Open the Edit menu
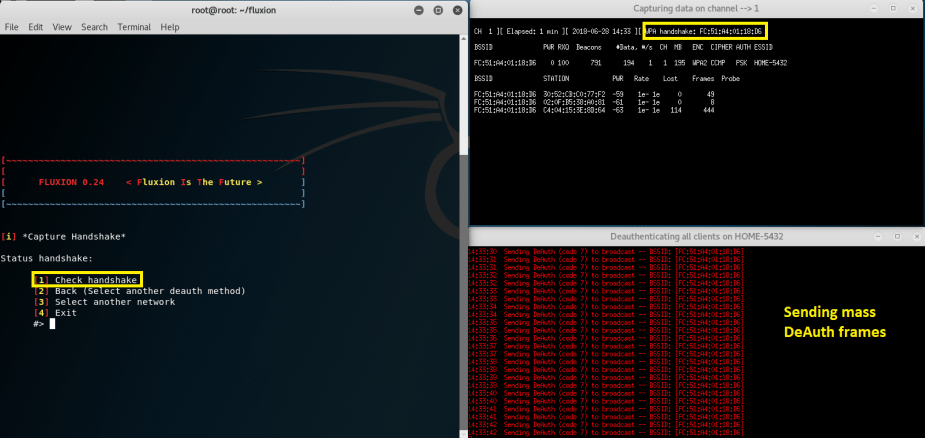The width and height of the screenshot is (925, 438). pyautogui.click(x=36, y=27)
